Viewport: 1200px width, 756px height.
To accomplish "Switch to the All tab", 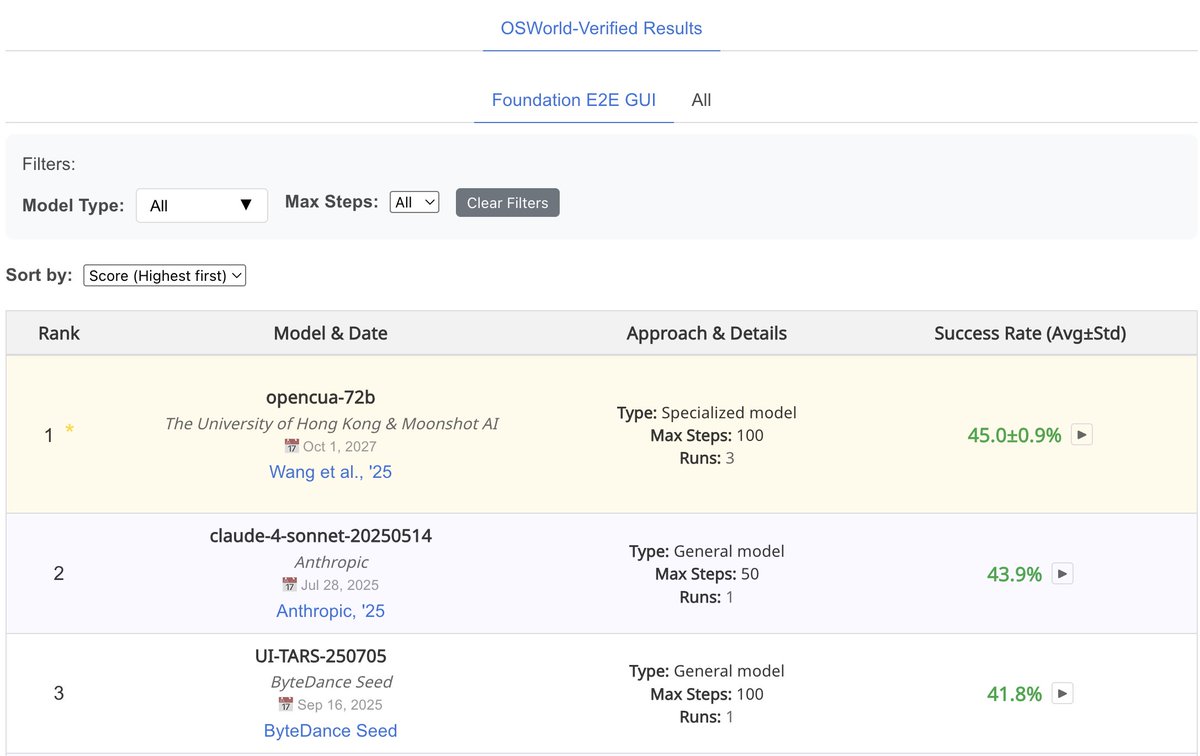I will click(x=701, y=100).
